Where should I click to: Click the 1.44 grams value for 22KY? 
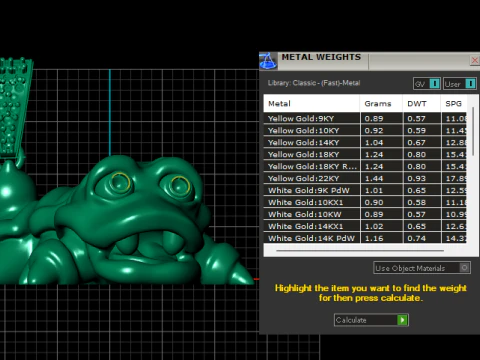pyautogui.click(x=374, y=179)
